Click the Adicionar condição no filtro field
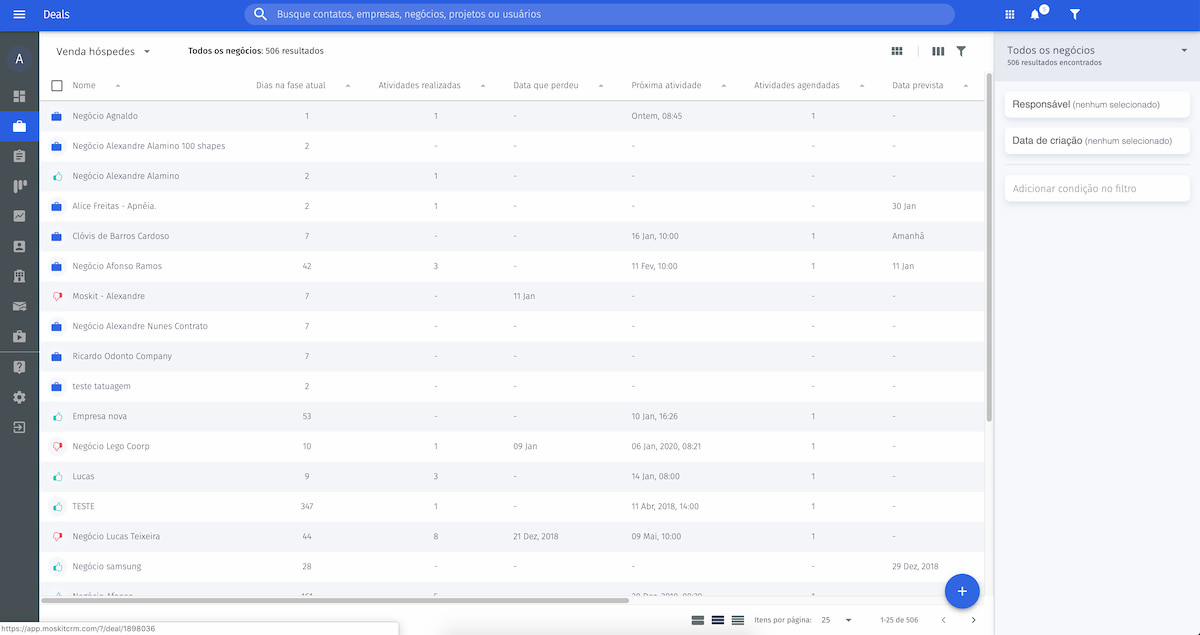The image size is (1200, 635). click(1097, 188)
